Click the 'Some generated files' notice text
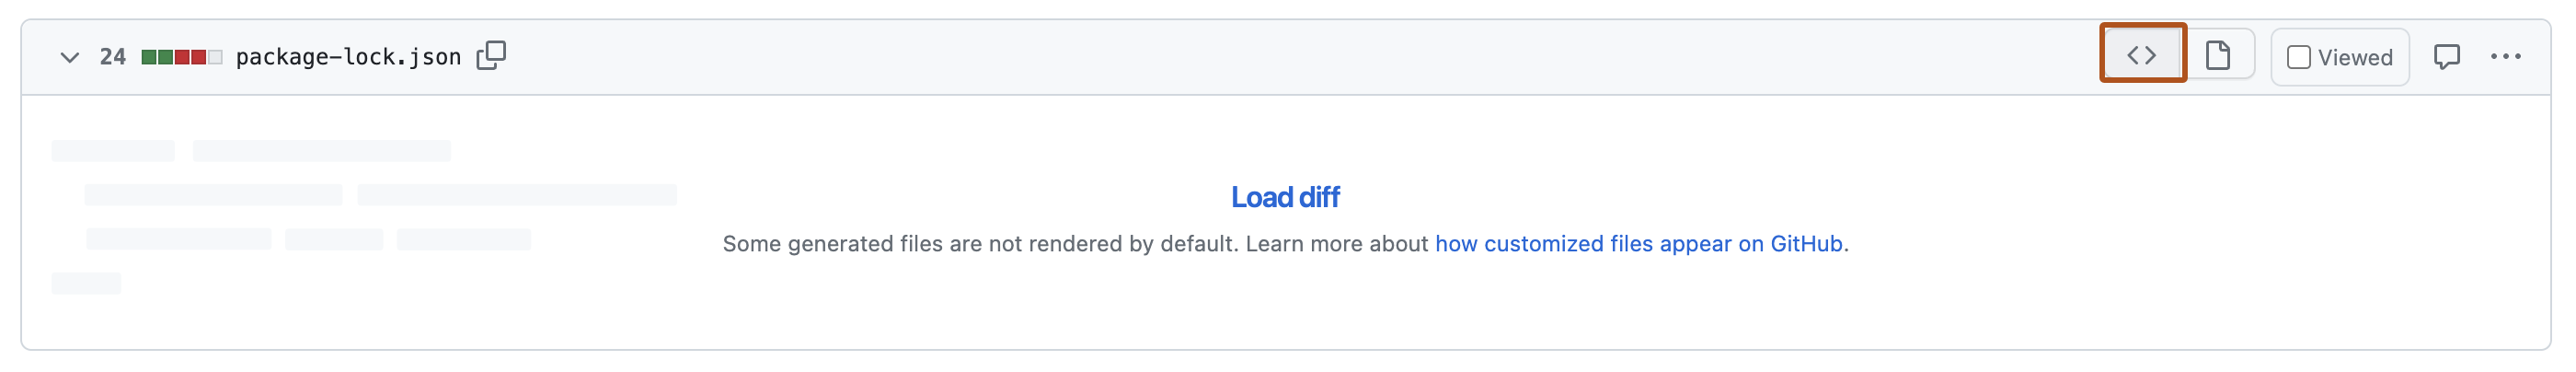This screenshot has height=372, width=2576. coord(1075,244)
